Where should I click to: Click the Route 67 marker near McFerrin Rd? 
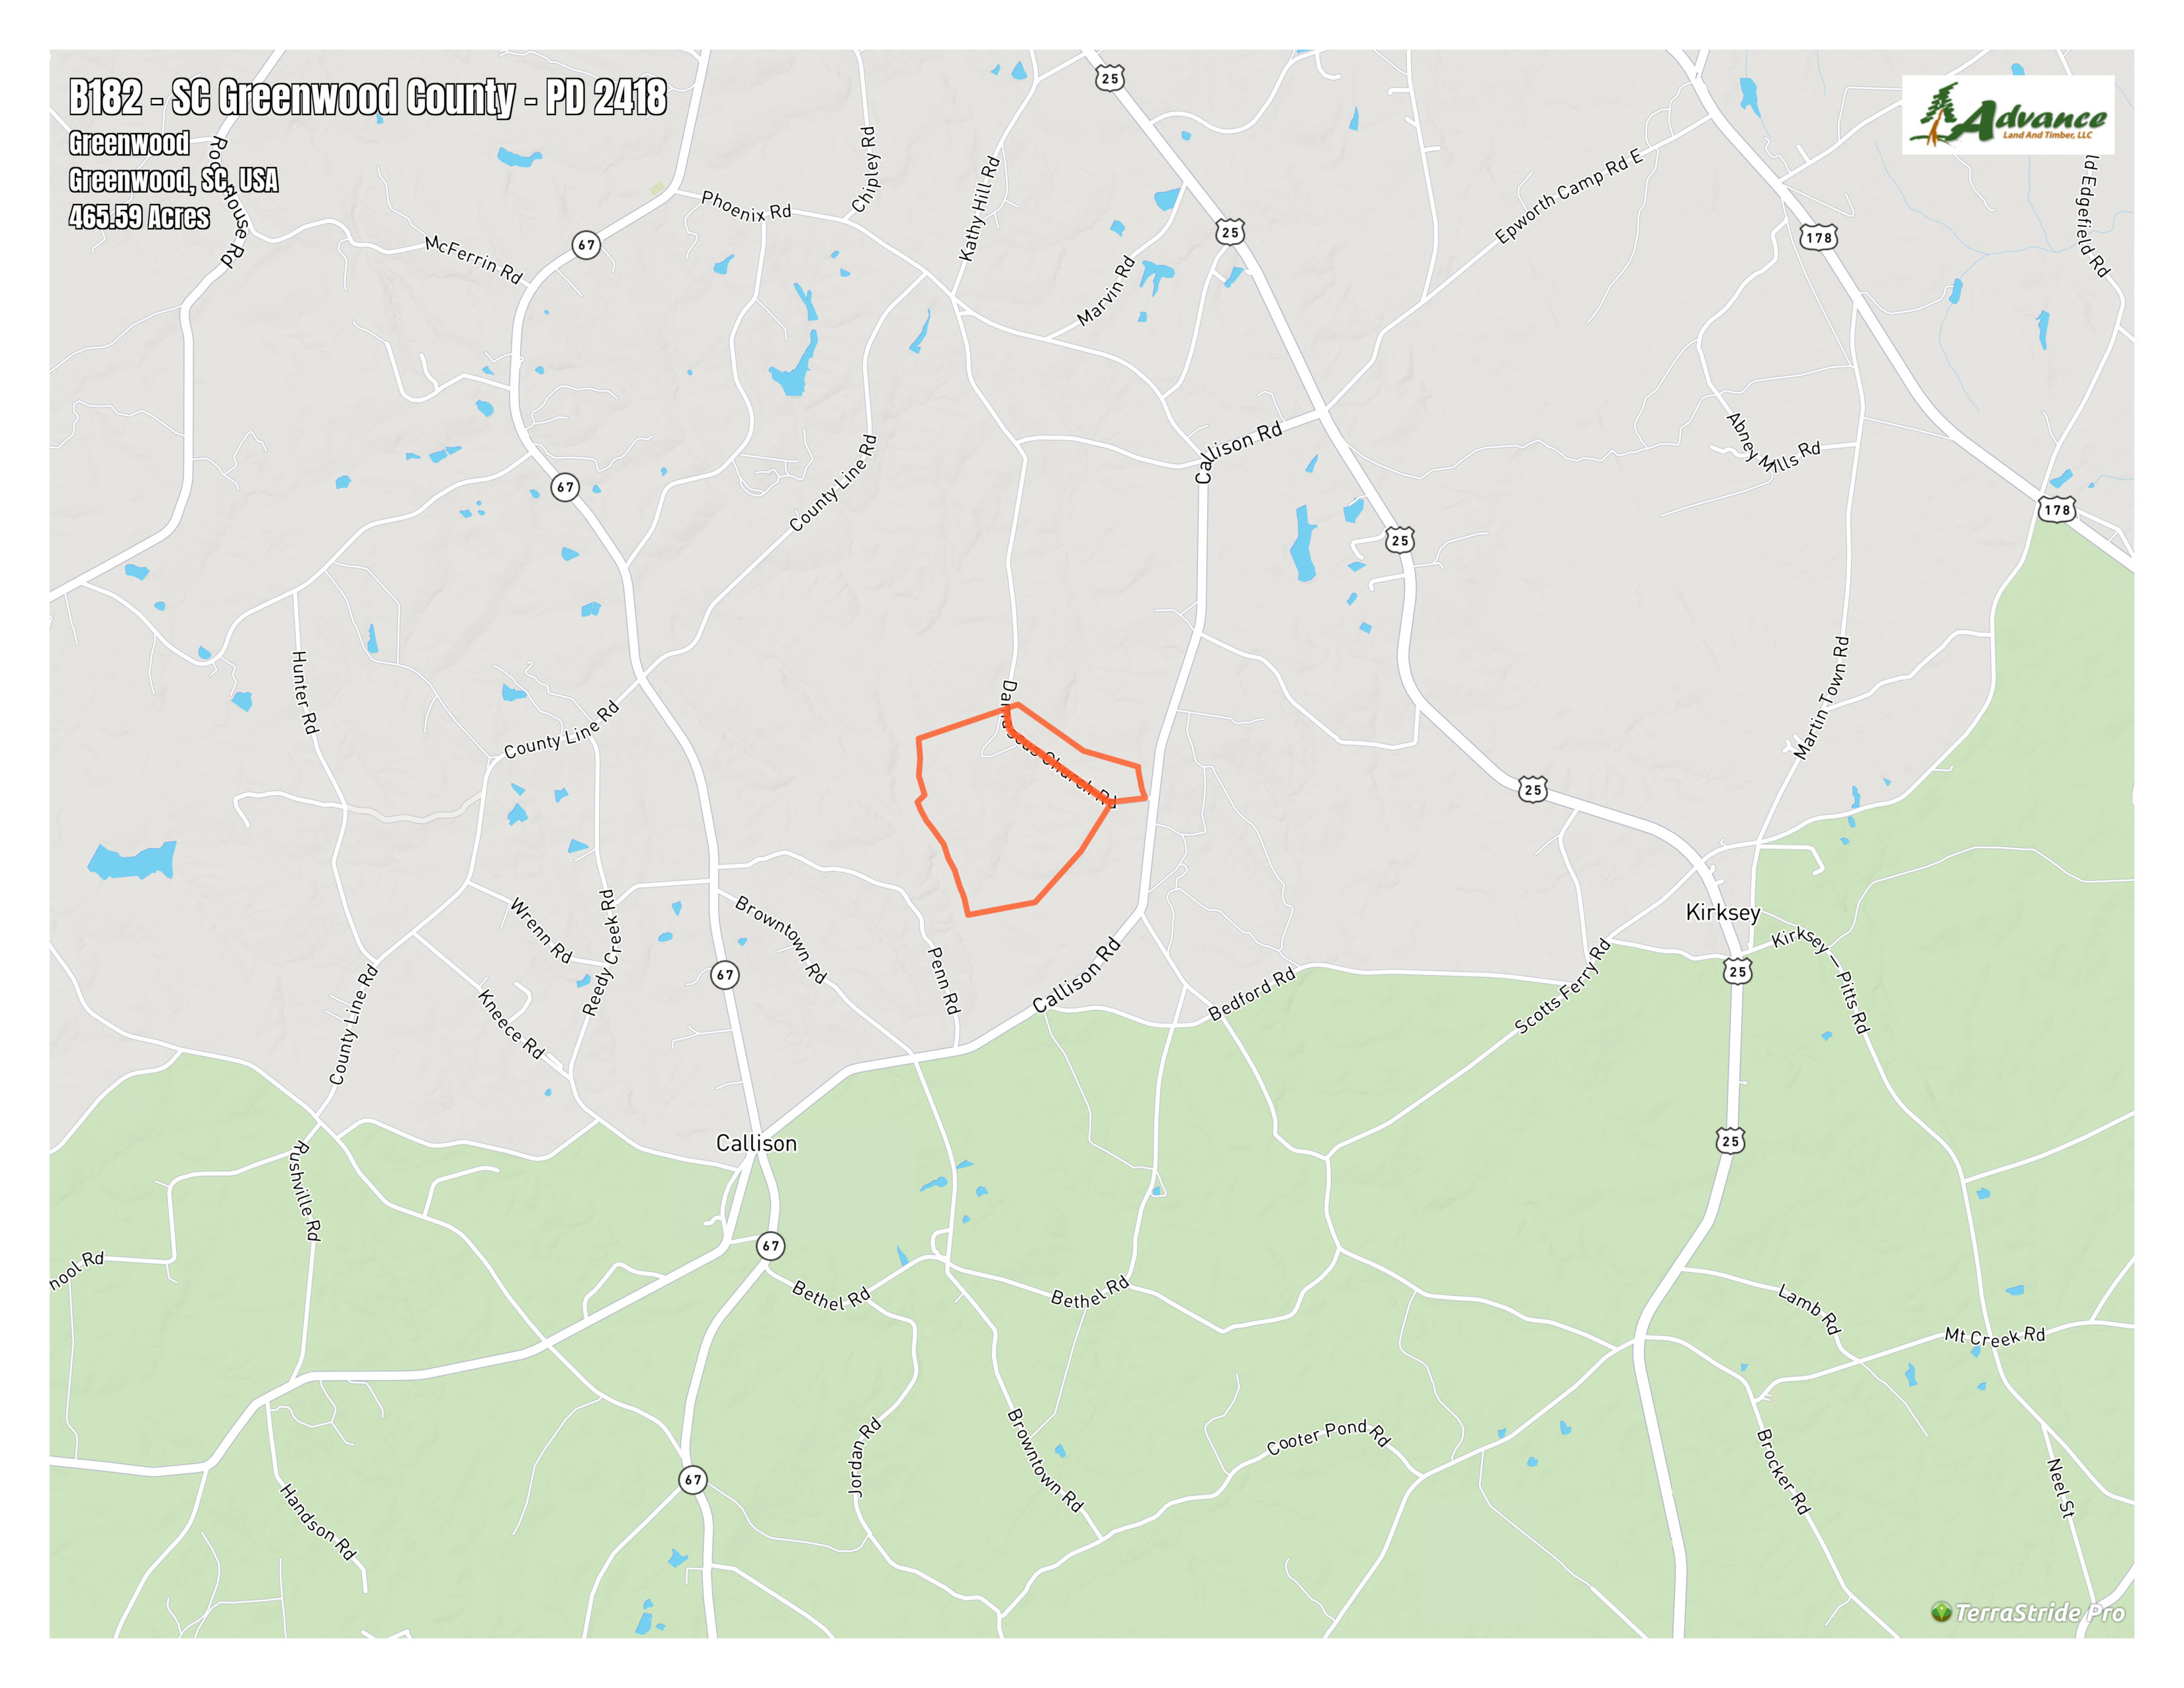(586, 244)
